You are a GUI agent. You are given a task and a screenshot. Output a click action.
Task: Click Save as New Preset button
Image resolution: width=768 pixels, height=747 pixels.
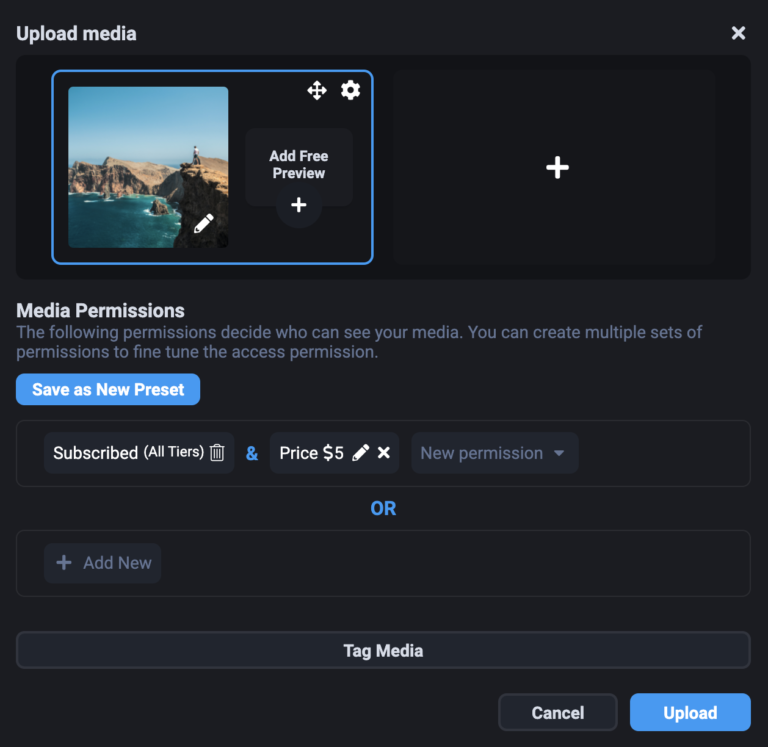(x=108, y=389)
